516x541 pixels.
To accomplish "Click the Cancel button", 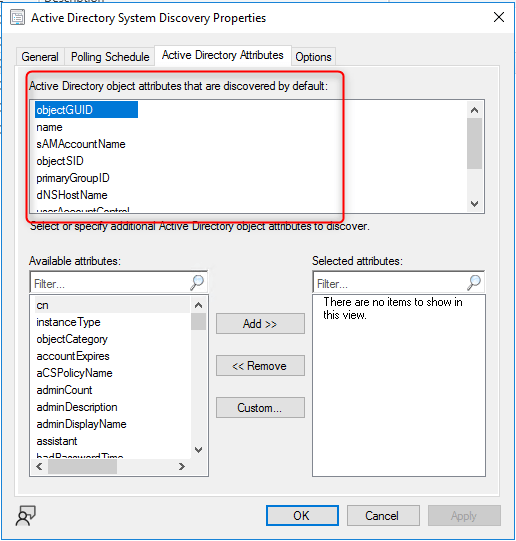I will [383, 516].
